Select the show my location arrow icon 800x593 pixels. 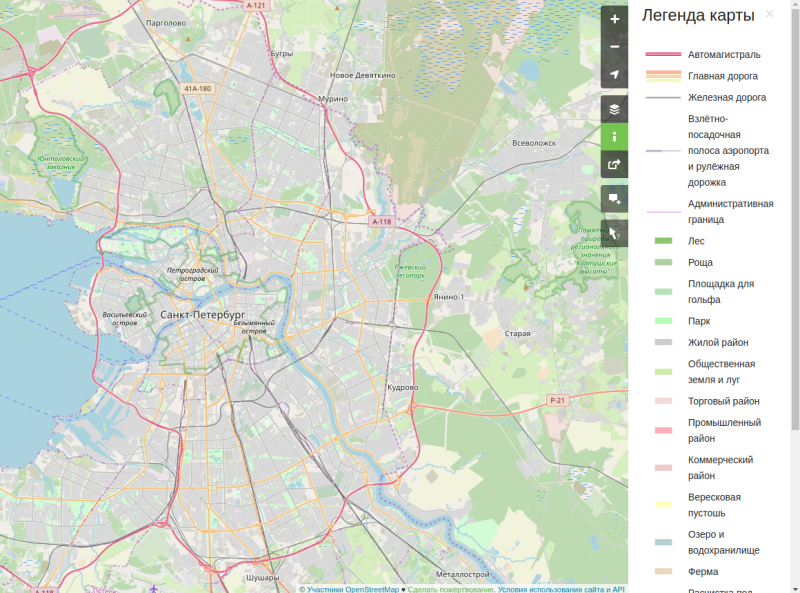[616, 75]
